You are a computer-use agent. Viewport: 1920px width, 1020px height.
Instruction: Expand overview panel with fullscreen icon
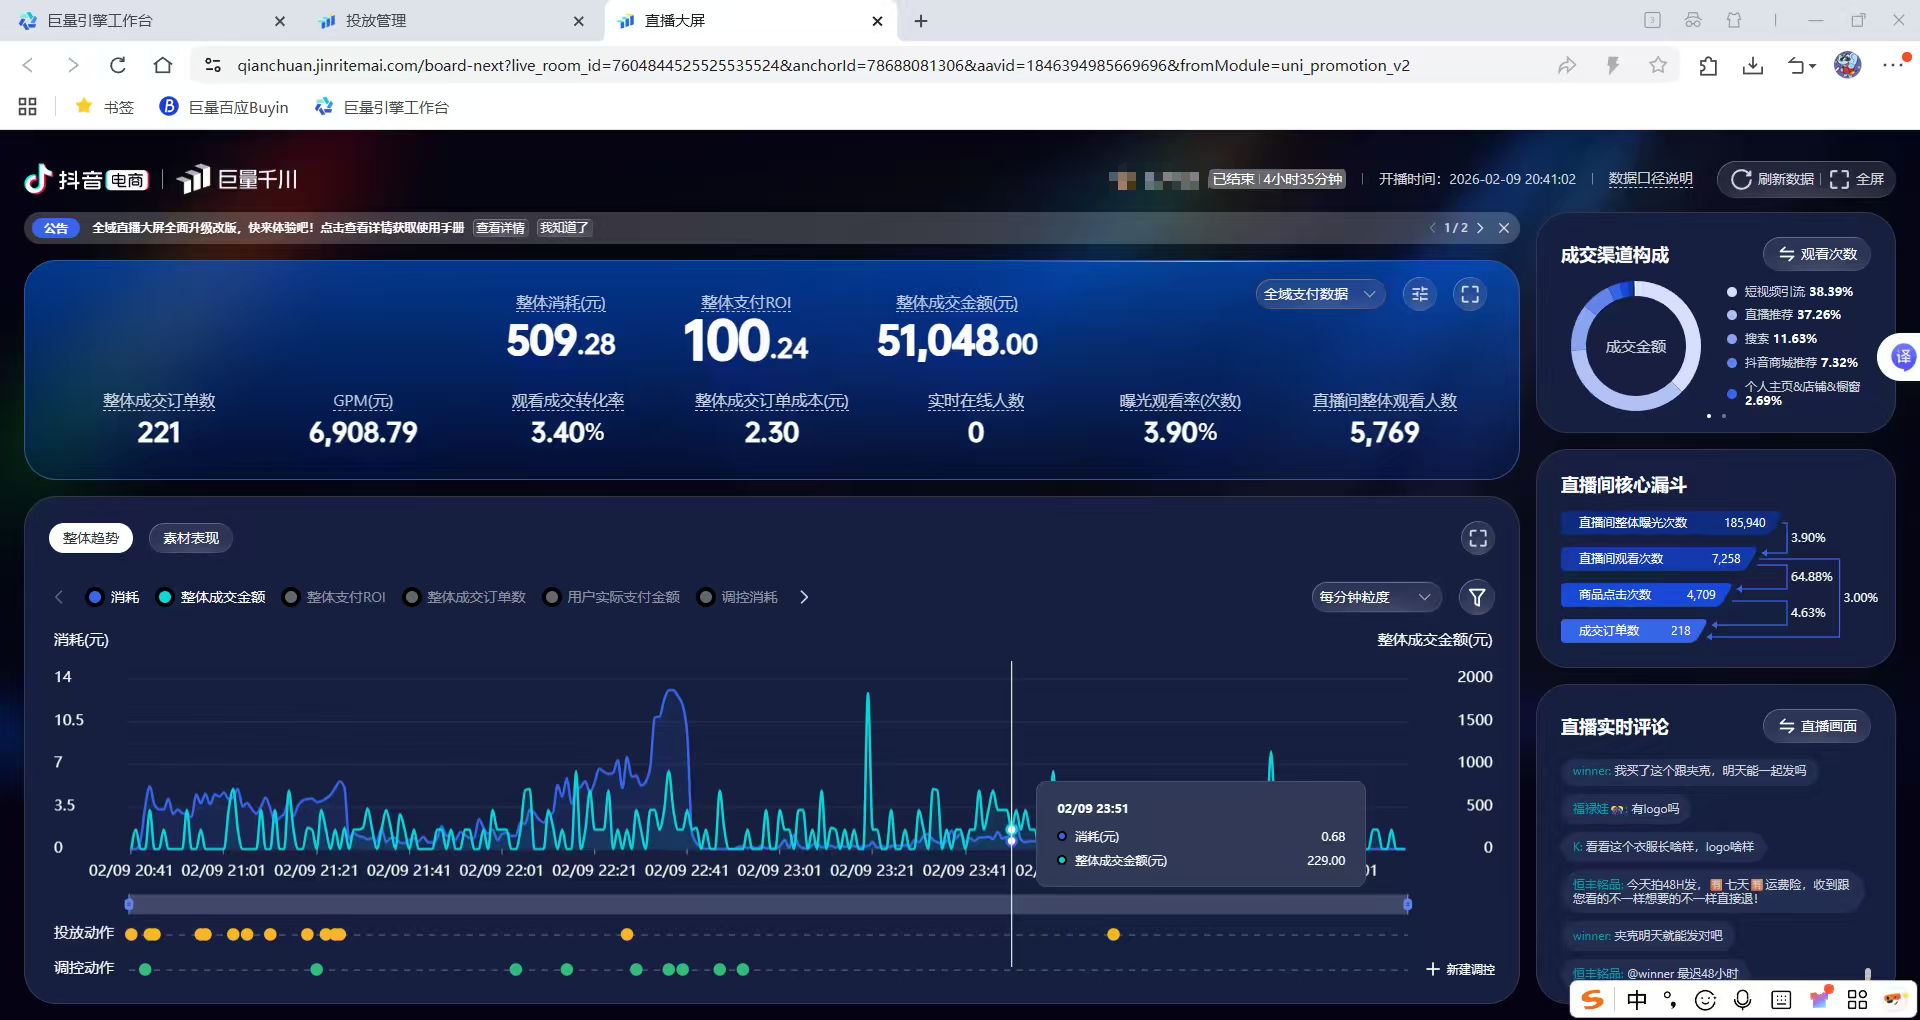pos(1469,294)
